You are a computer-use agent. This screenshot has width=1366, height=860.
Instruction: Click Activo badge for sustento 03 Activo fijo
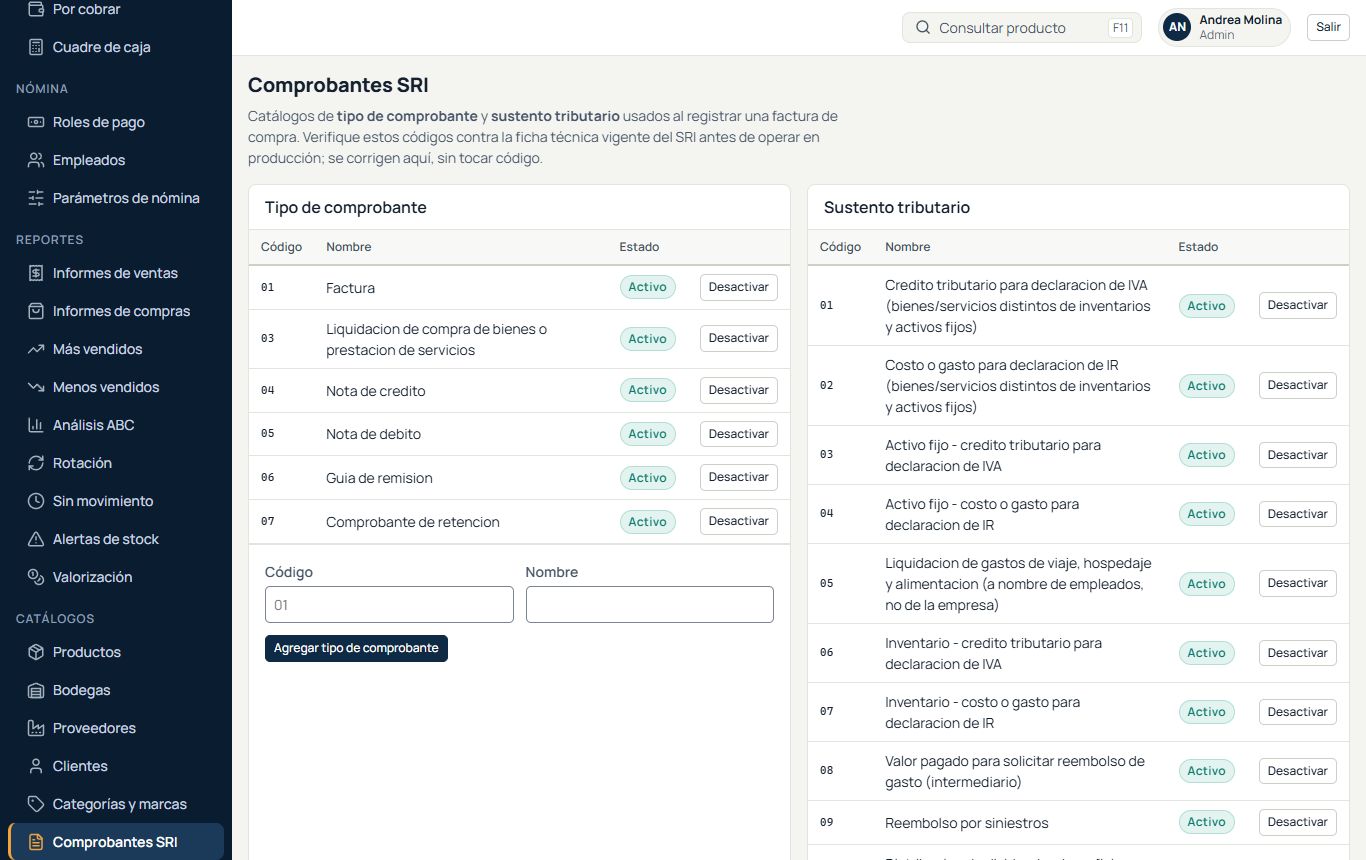pos(1207,455)
